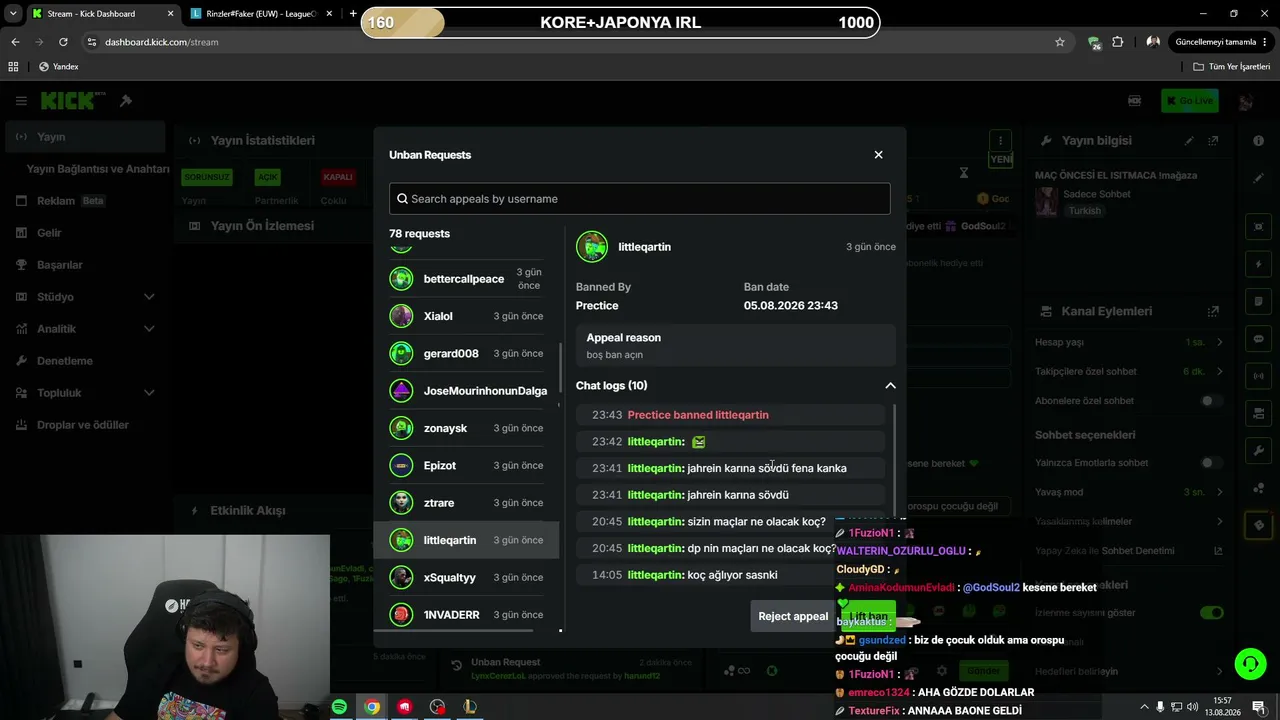Open the profile avatar menu

pyautogui.click(x=1246, y=101)
